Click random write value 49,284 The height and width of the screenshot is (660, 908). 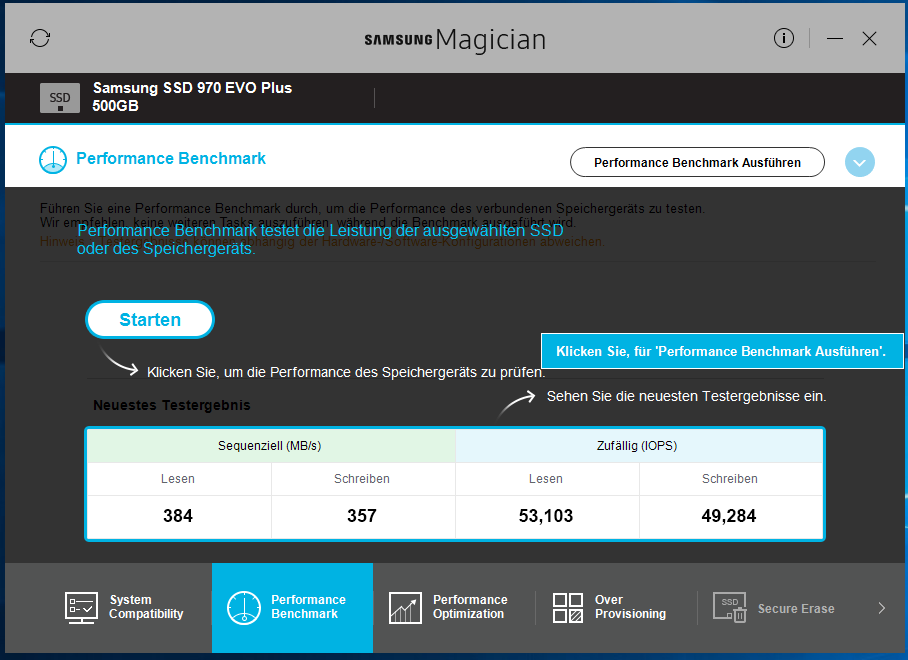[729, 516]
